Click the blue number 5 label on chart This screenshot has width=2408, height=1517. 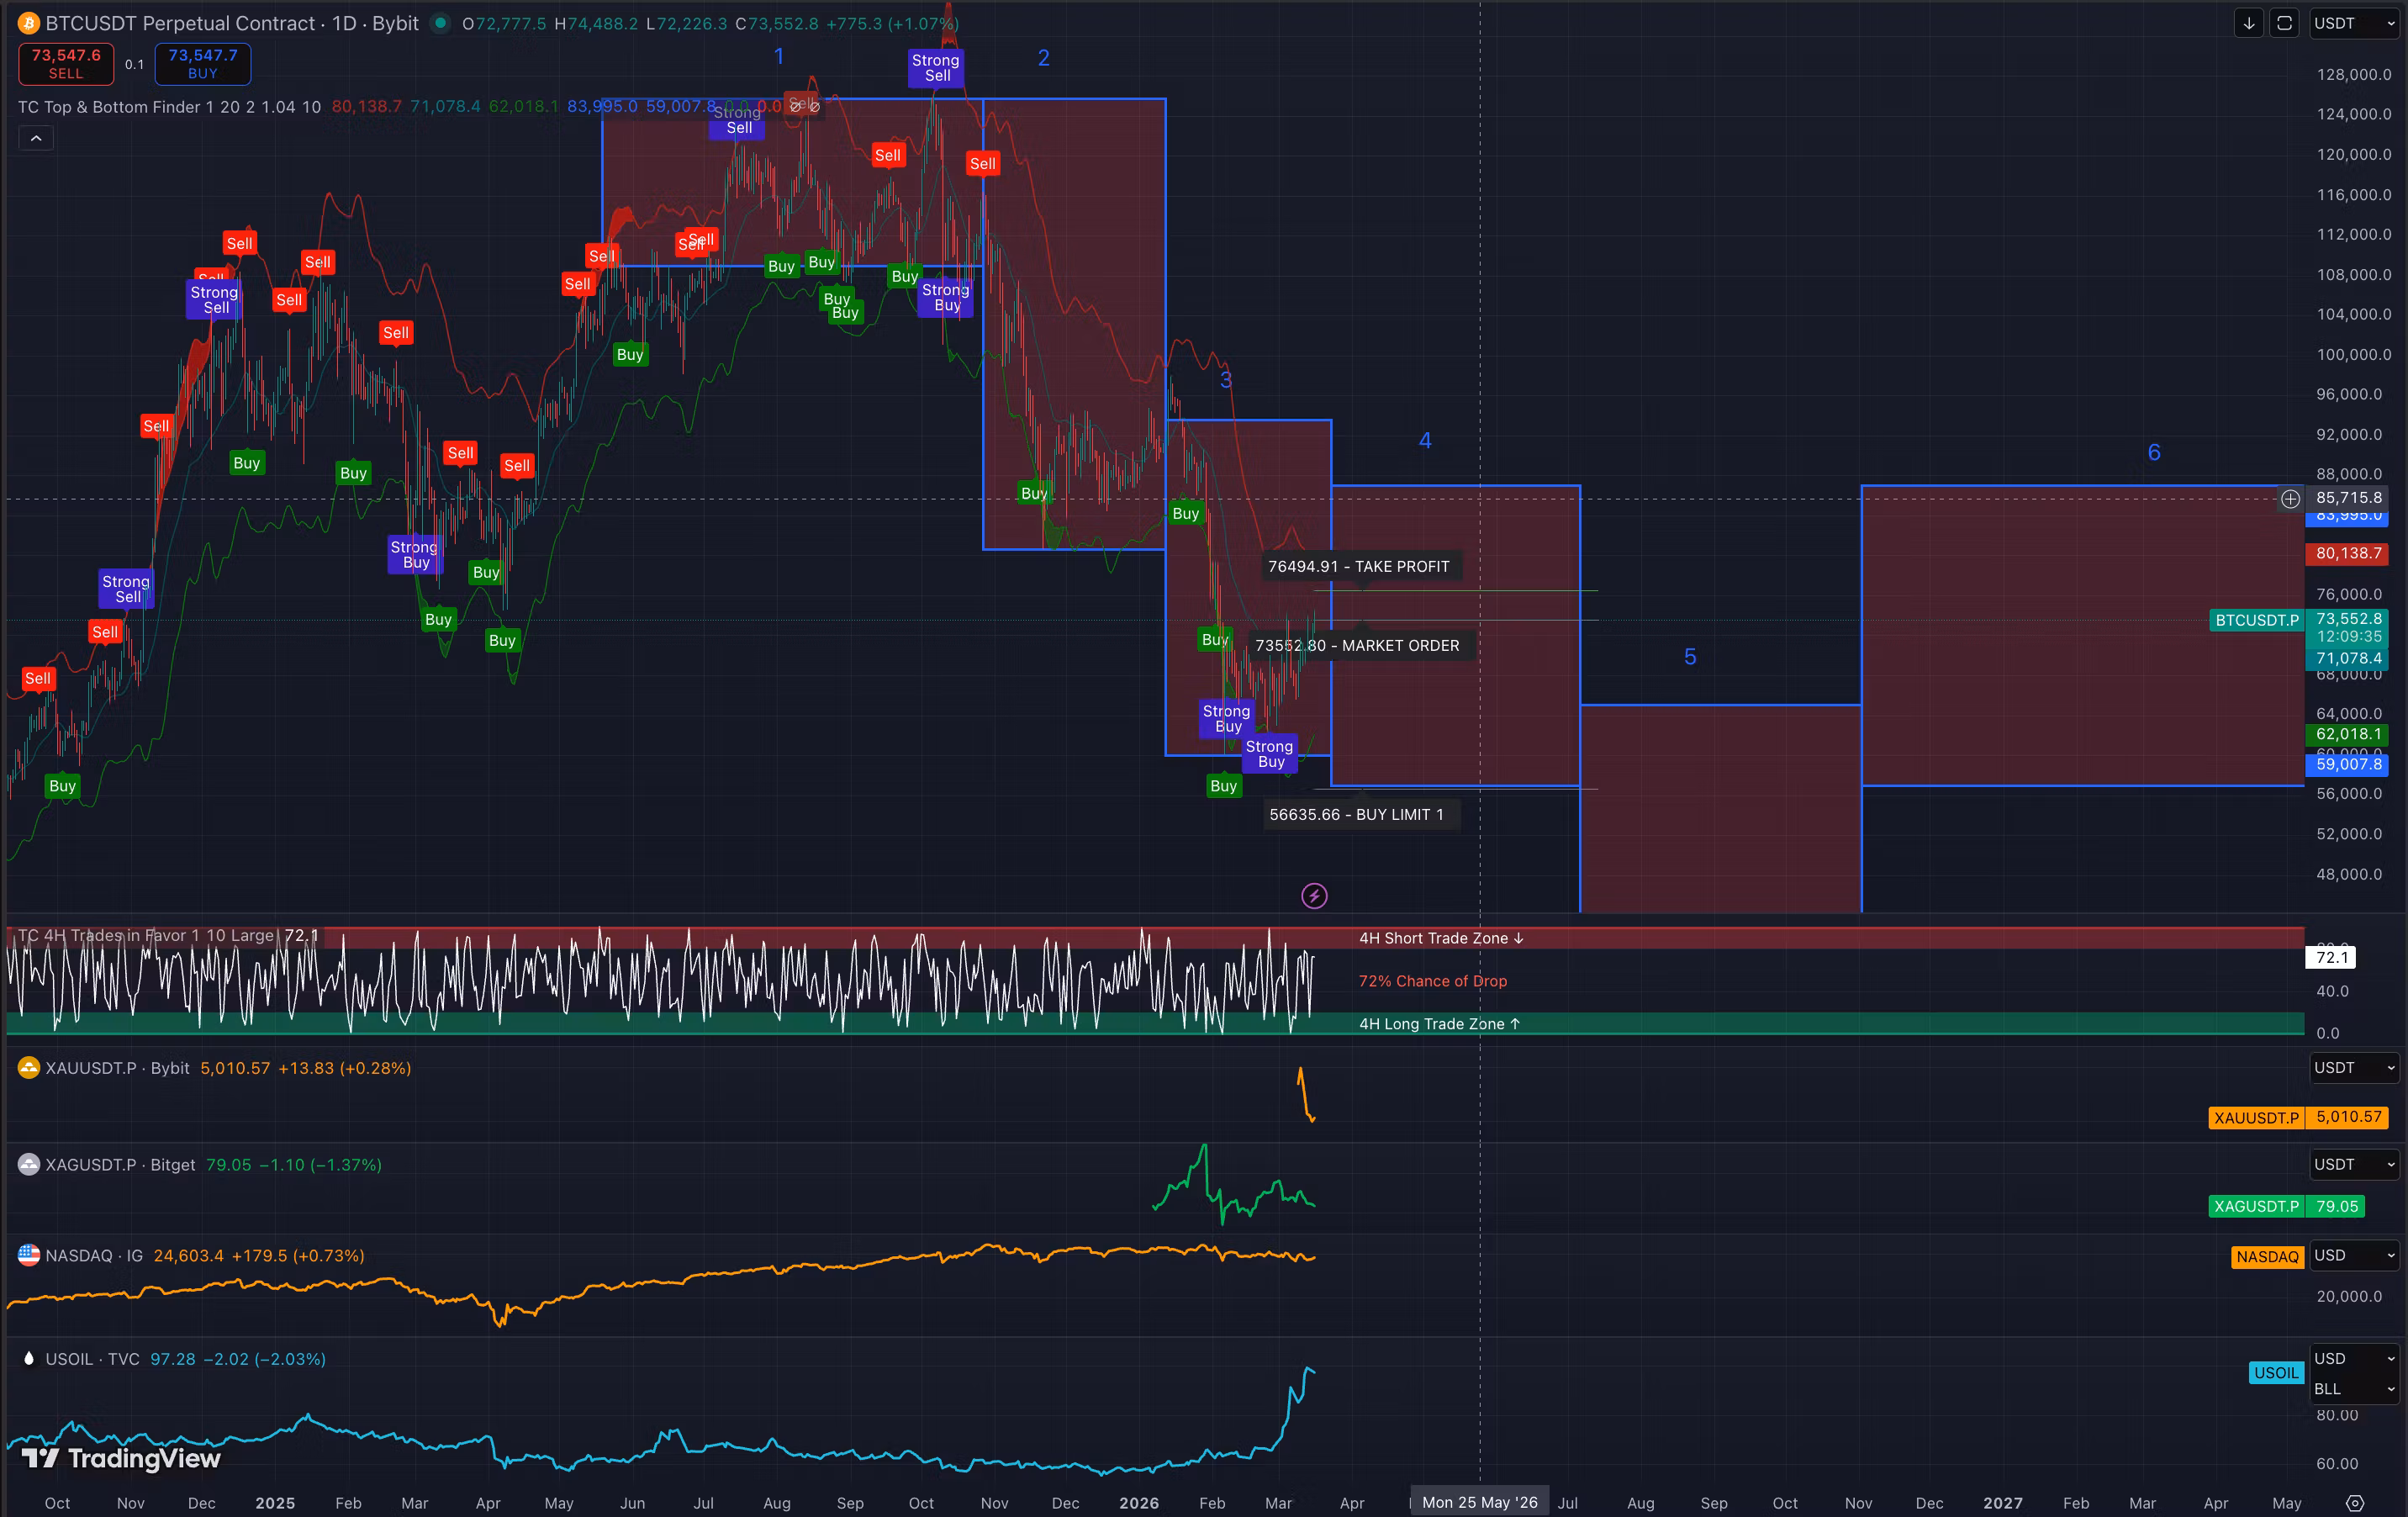pos(1690,657)
